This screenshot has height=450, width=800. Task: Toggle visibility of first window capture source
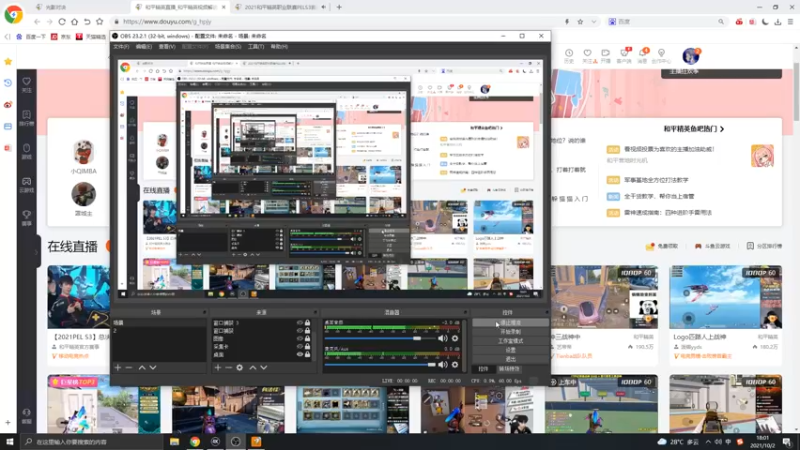point(299,323)
